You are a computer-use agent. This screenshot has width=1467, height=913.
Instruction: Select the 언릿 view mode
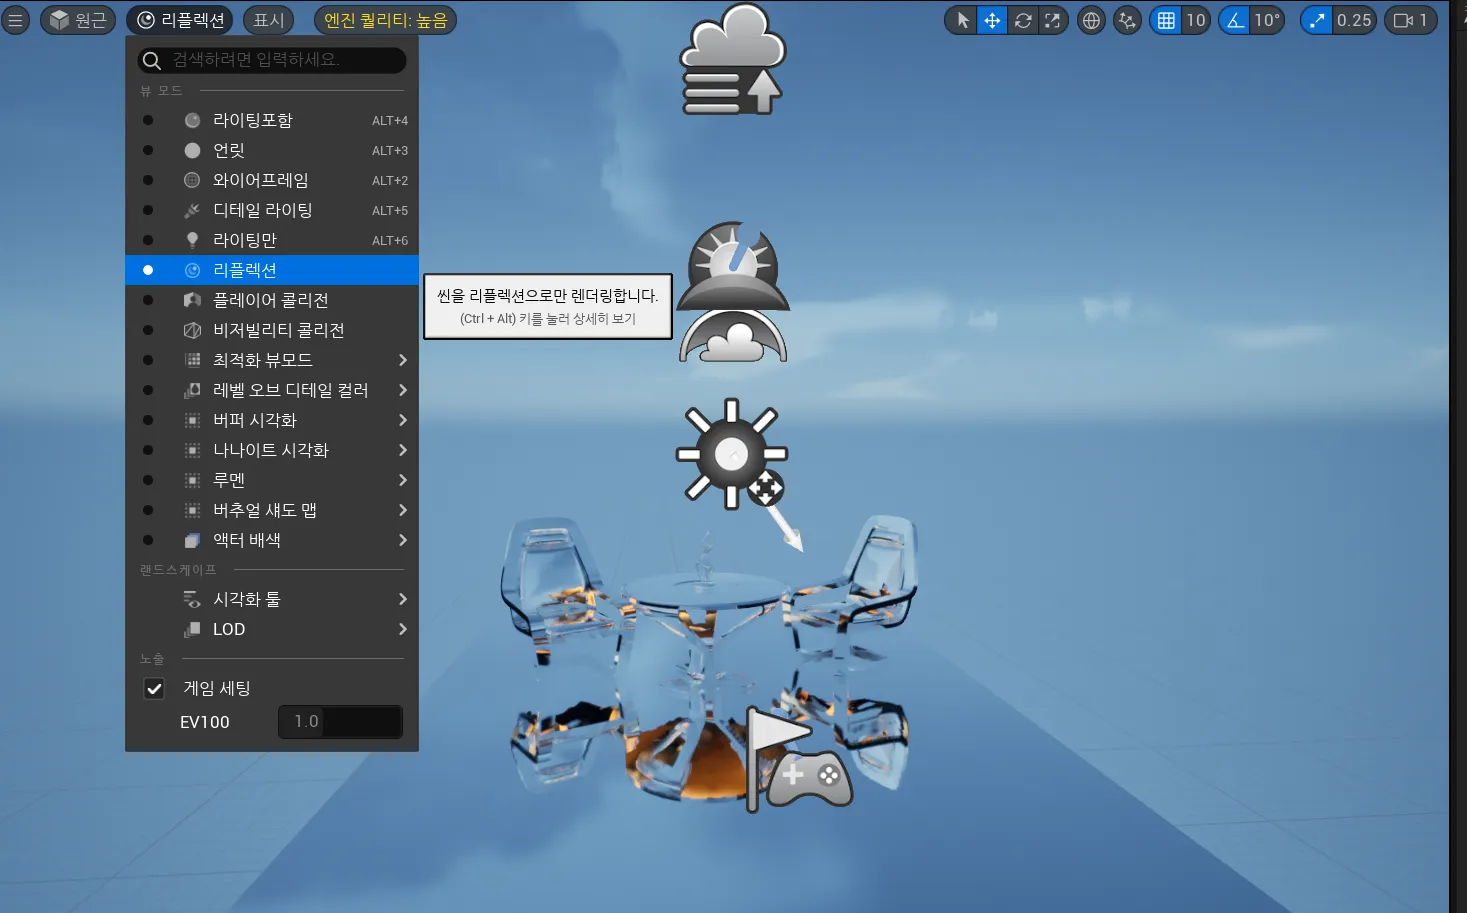pyautogui.click(x=272, y=150)
